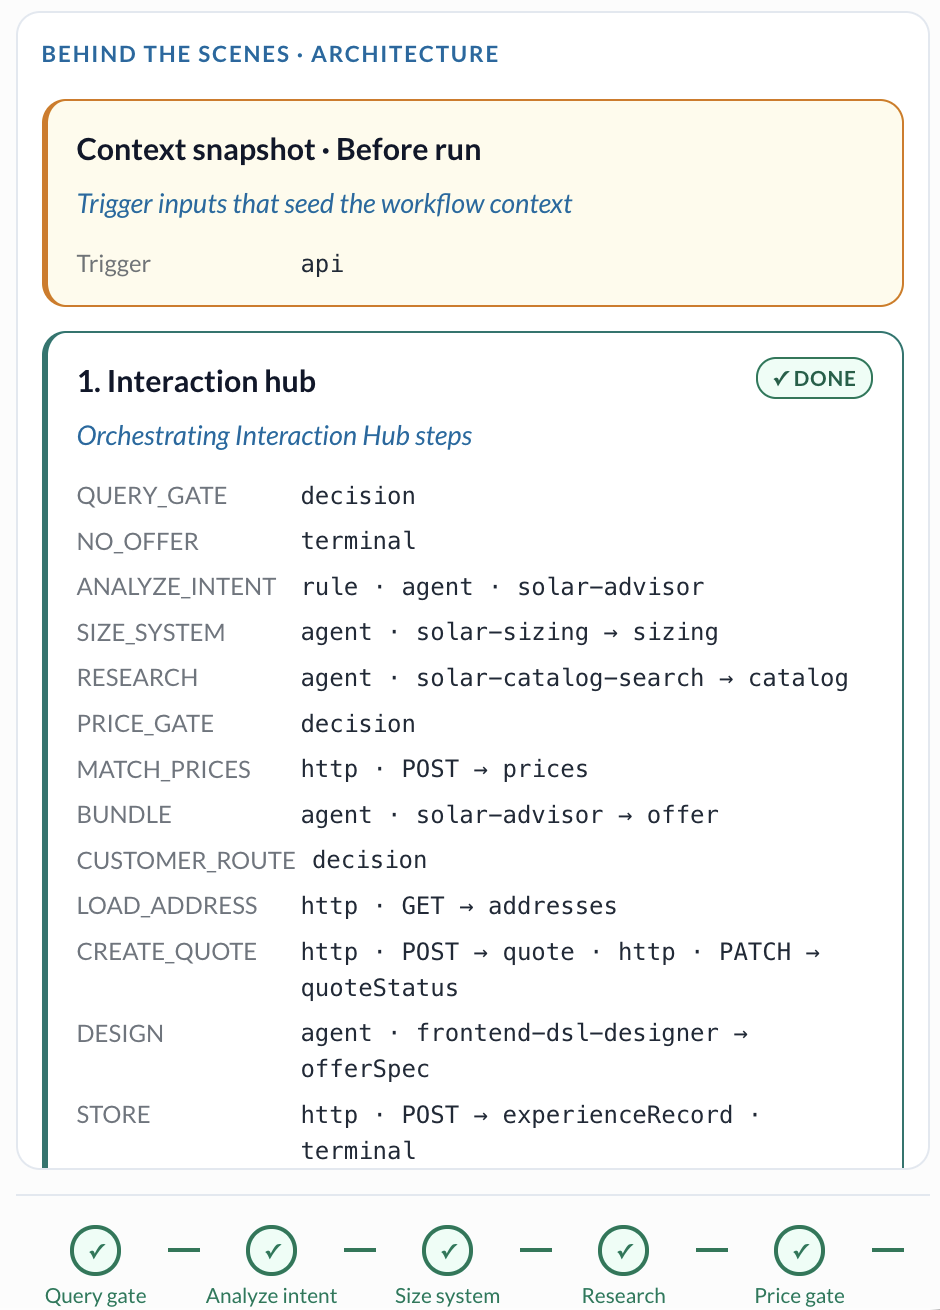The width and height of the screenshot is (940, 1310).
Task: Click the Trigger inputs subtitle text
Action: [x=325, y=205]
